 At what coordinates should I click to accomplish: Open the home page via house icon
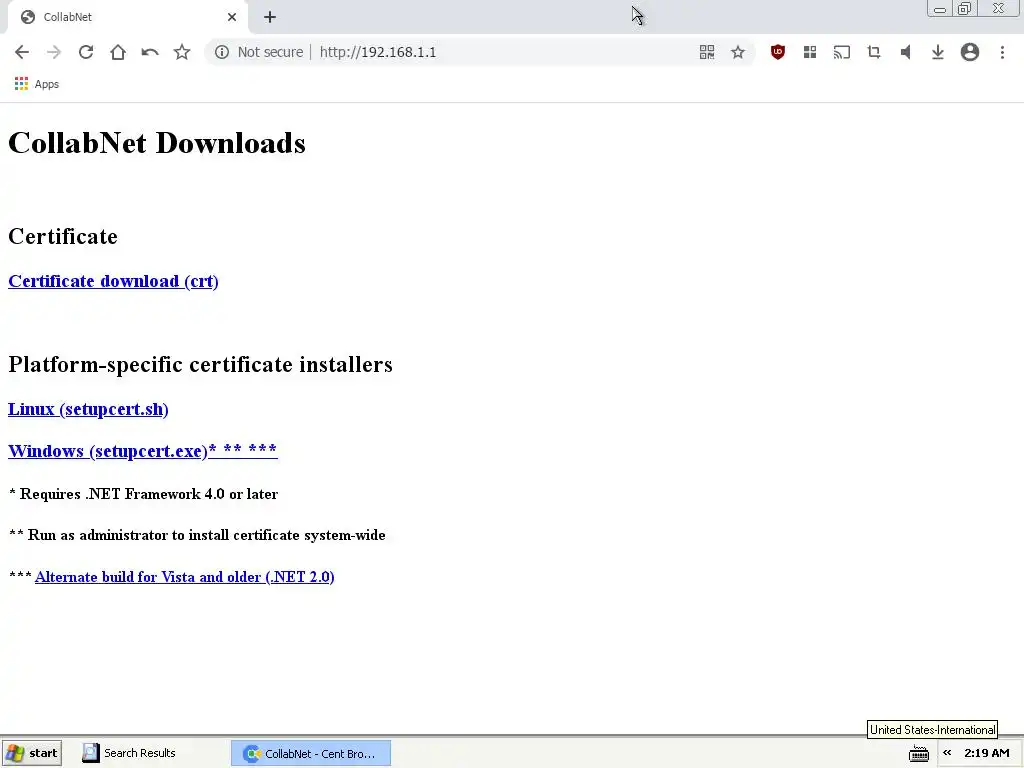(118, 52)
